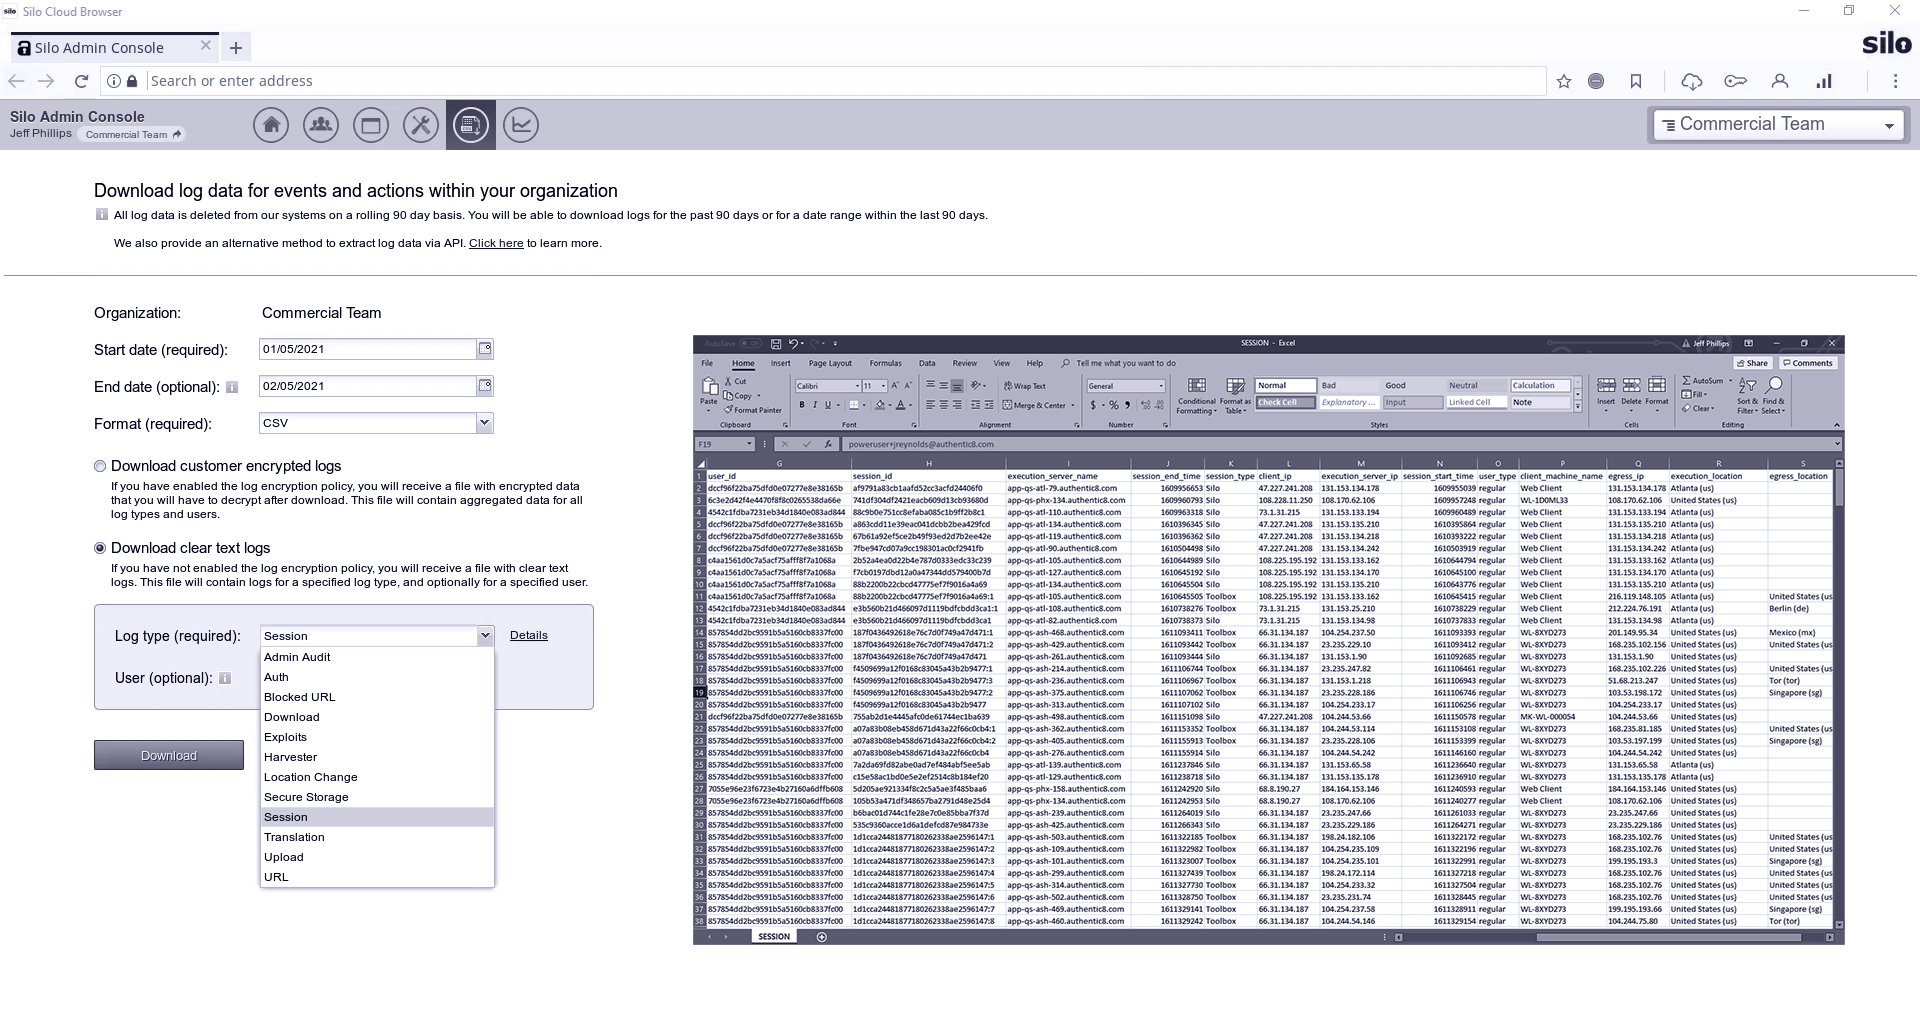The height and width of the screenshot is (1020, 1920).
Task: Select Download clear text logs option
Action: click(100, 548)
